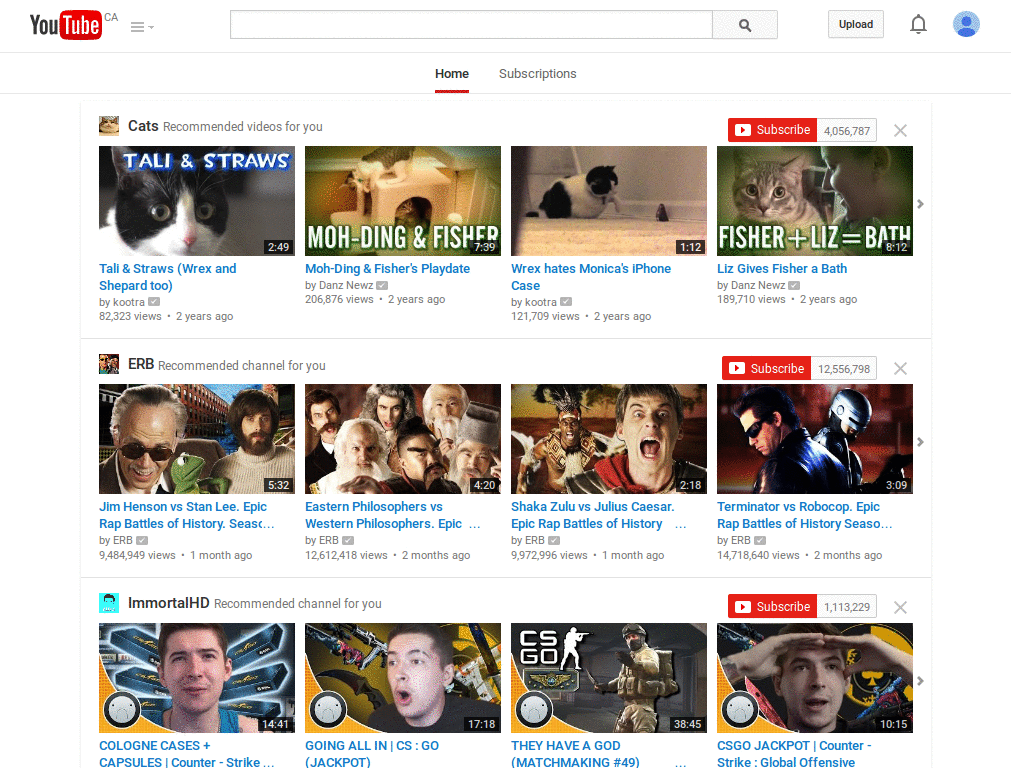Open CSGO JACKPOT video thumbnail

click(x=815, y=678)
